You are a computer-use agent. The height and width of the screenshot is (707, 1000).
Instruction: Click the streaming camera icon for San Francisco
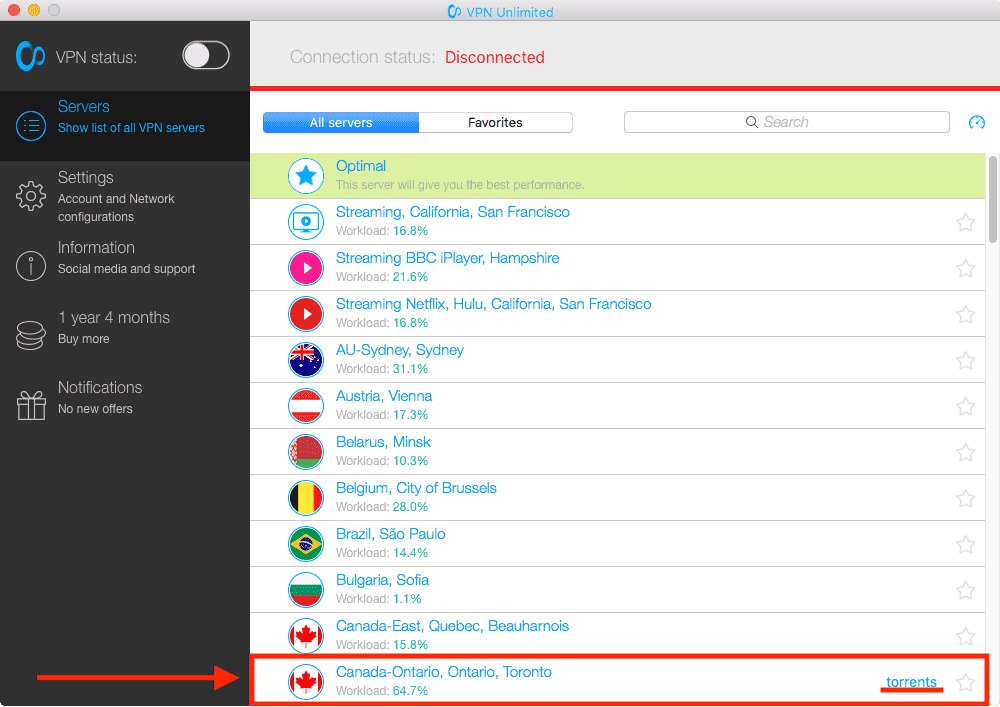point(306,221)
